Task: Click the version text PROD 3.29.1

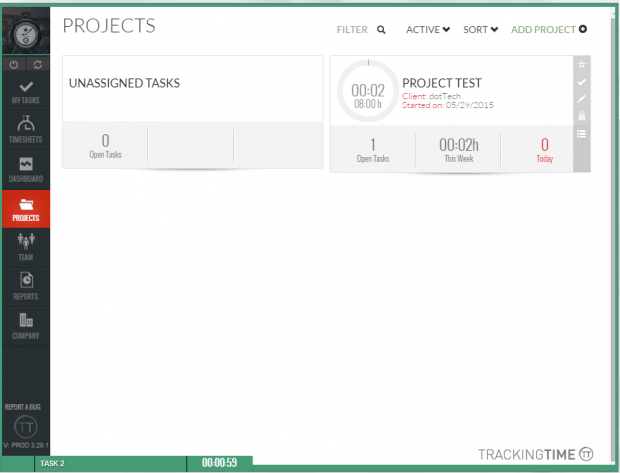Action: coord(26,445)
